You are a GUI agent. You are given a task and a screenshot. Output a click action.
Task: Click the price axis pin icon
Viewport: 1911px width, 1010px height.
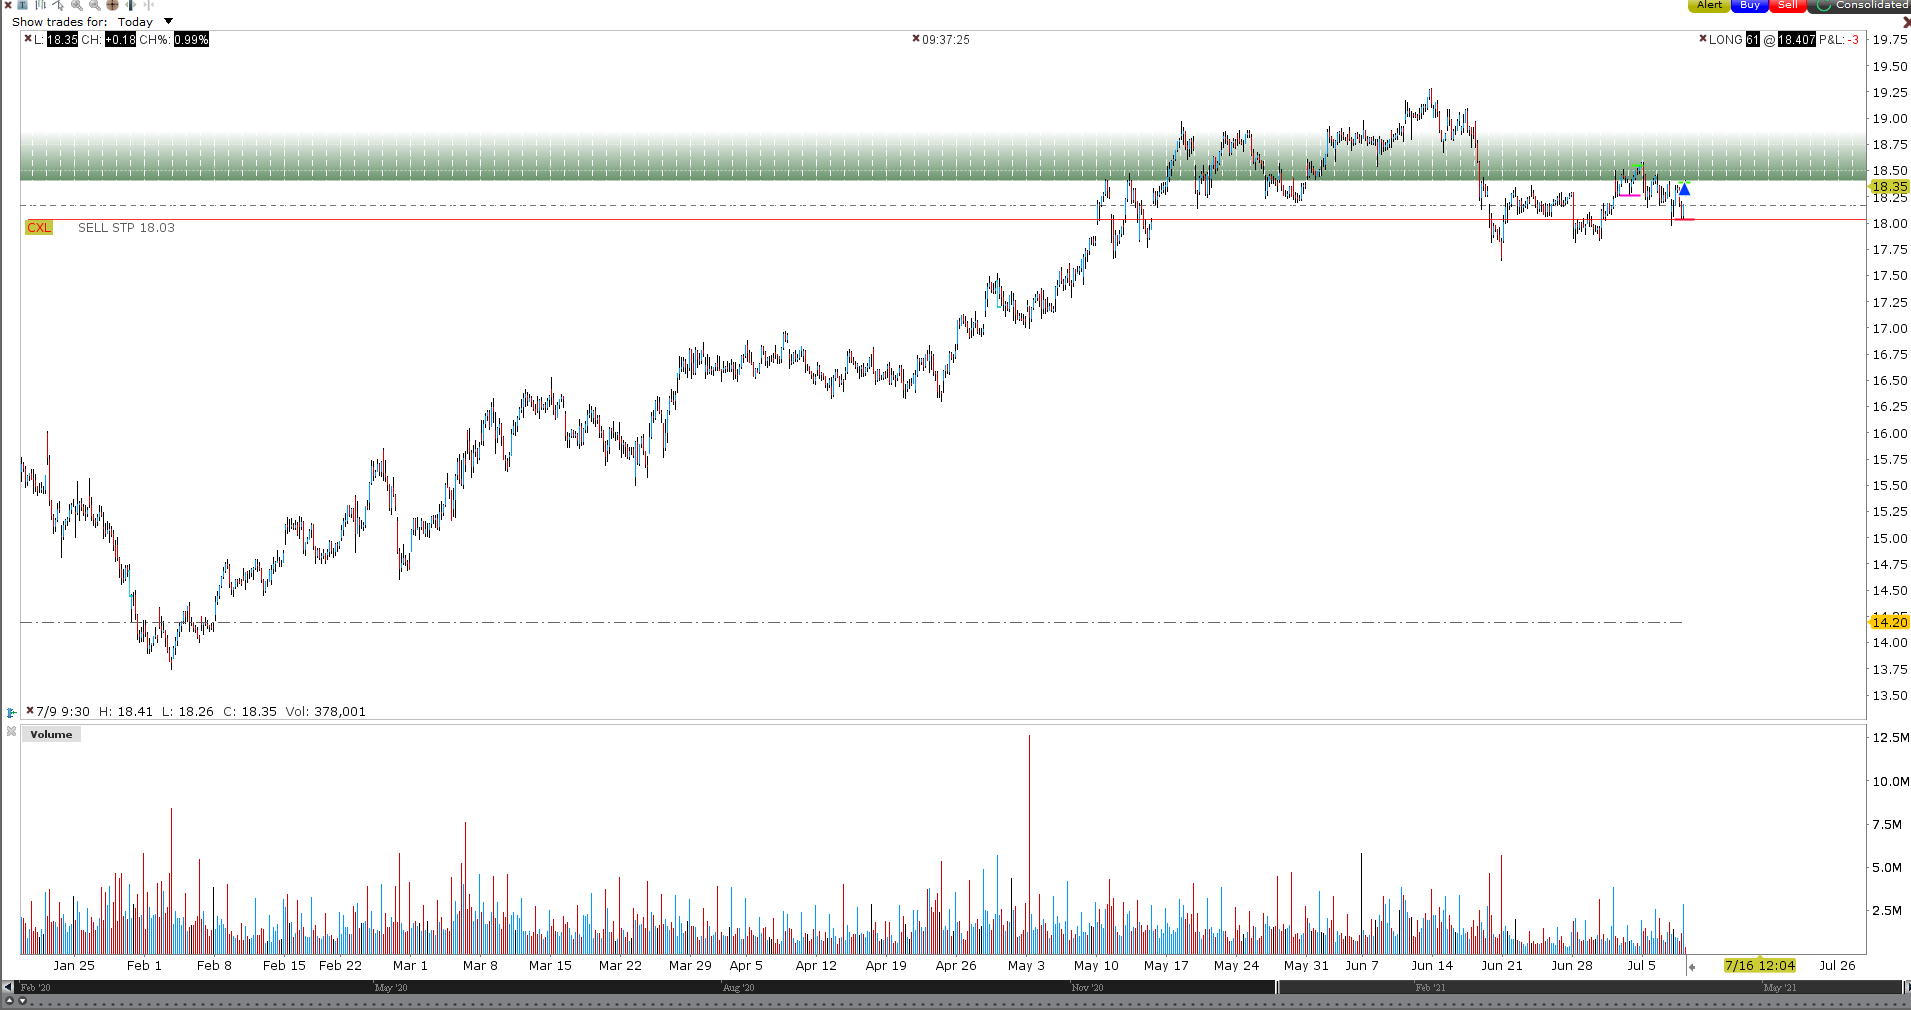(x=11, y=712)
